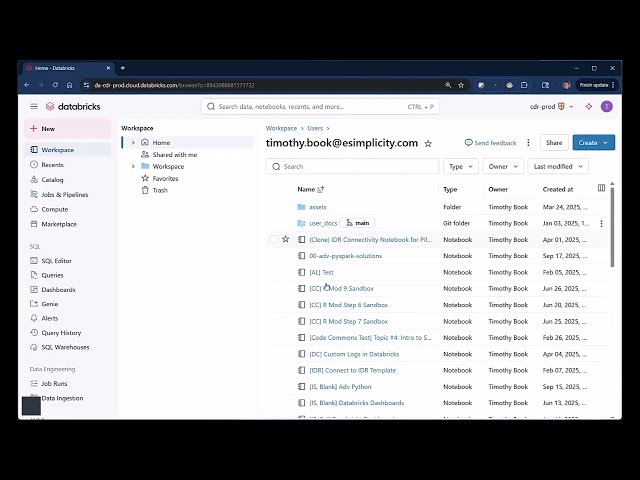Viewport: 640px width, 480px height.
Task: Open Job Runs in the sidebar
Action: (54, 384)
